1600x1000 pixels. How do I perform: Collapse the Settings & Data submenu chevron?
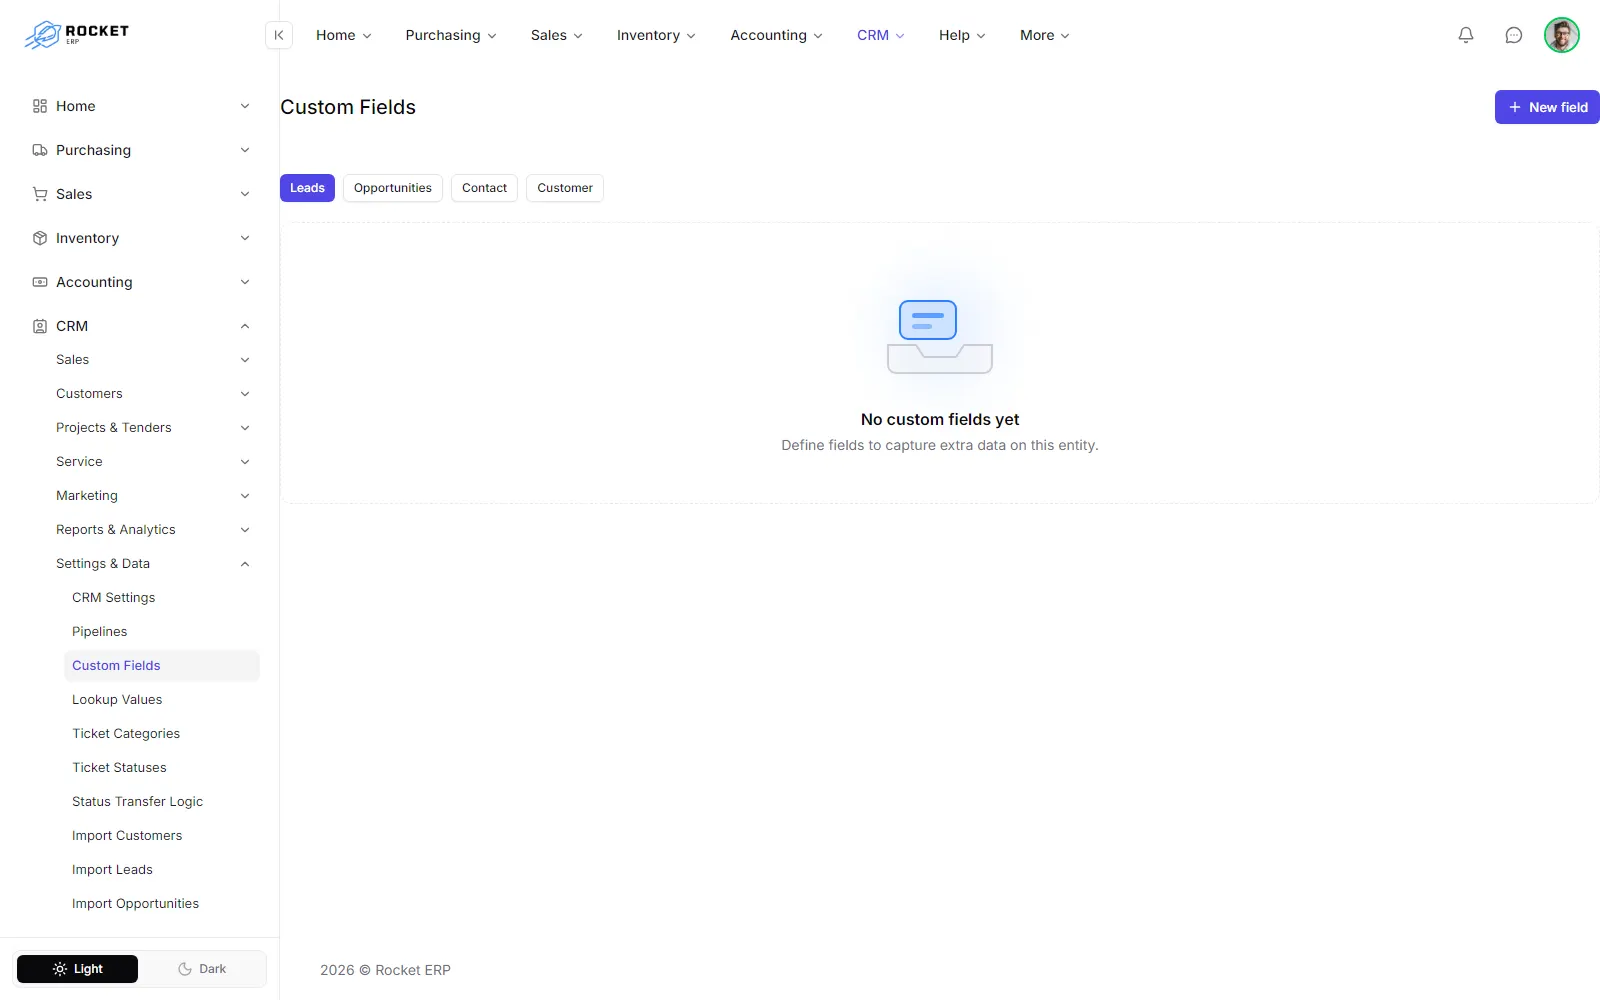coord(245,564)
